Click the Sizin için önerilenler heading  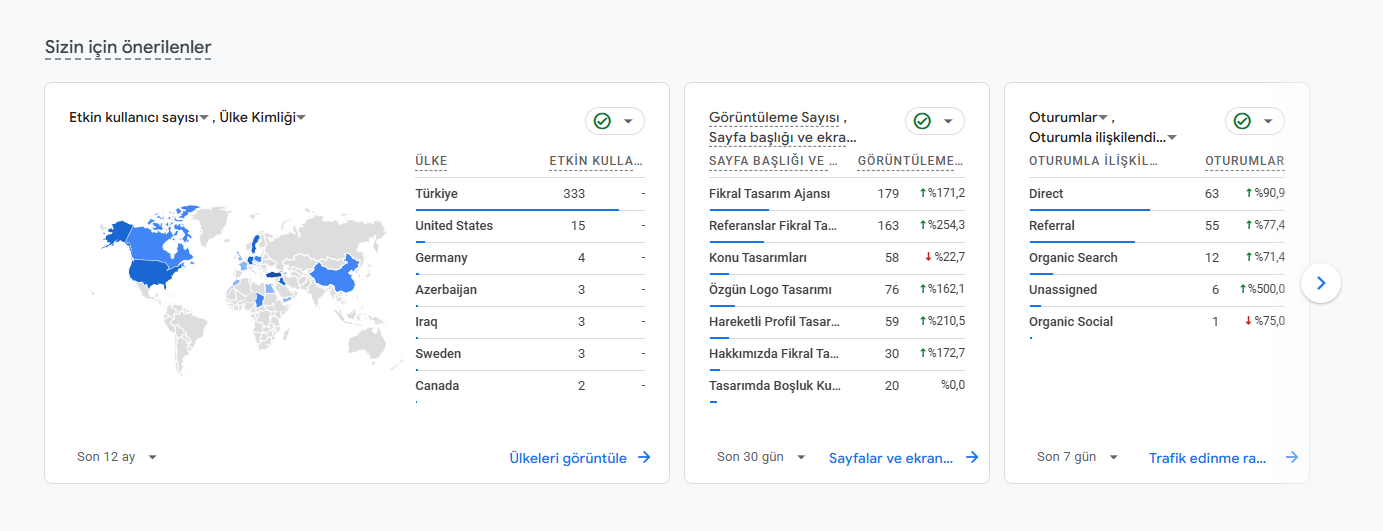tap(128, 47)
